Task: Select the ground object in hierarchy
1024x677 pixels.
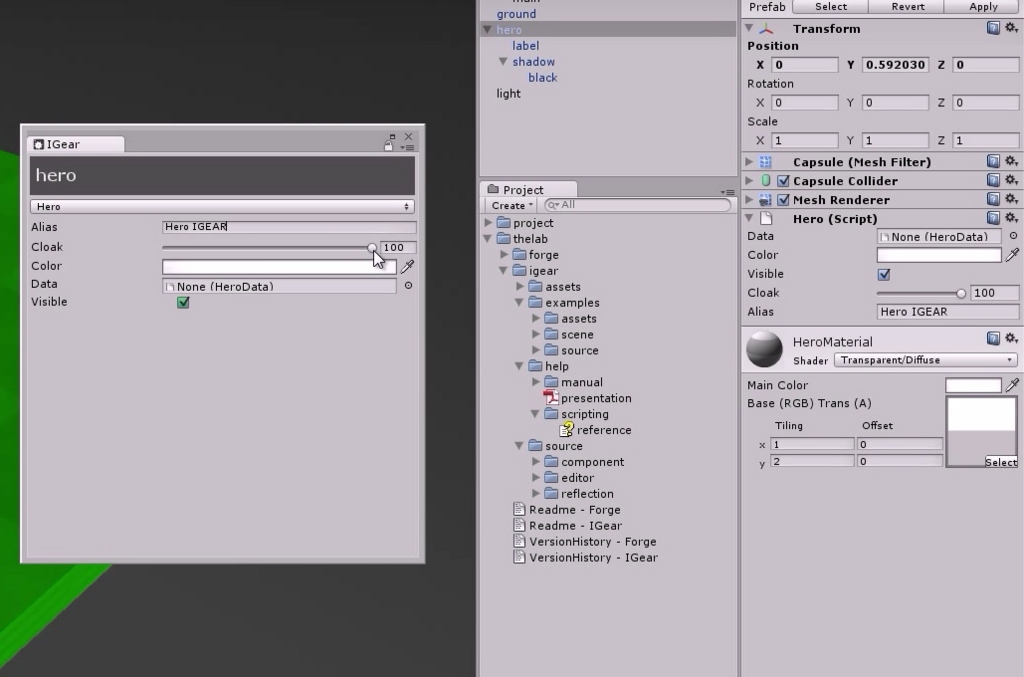Action: click(516, 14)
